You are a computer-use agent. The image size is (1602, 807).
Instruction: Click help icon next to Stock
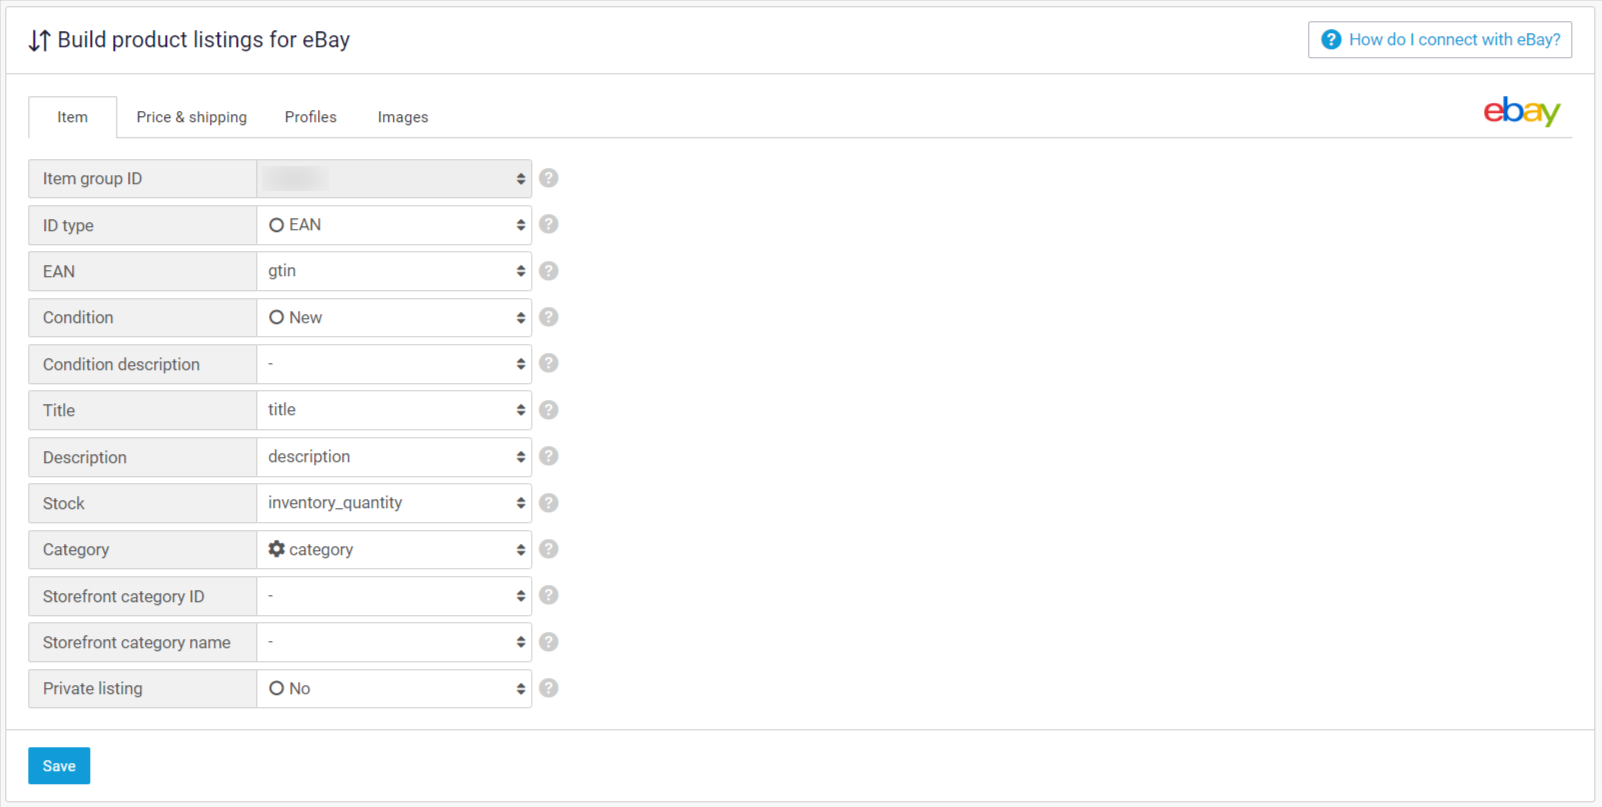[549, 503]
